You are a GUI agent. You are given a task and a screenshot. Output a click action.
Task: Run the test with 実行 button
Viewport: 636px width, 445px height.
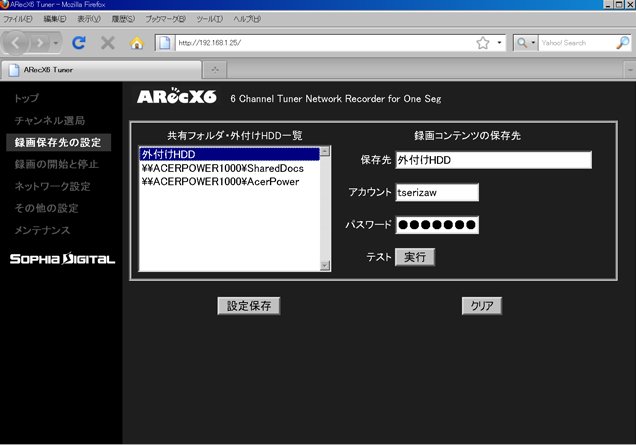pos(415,257)
